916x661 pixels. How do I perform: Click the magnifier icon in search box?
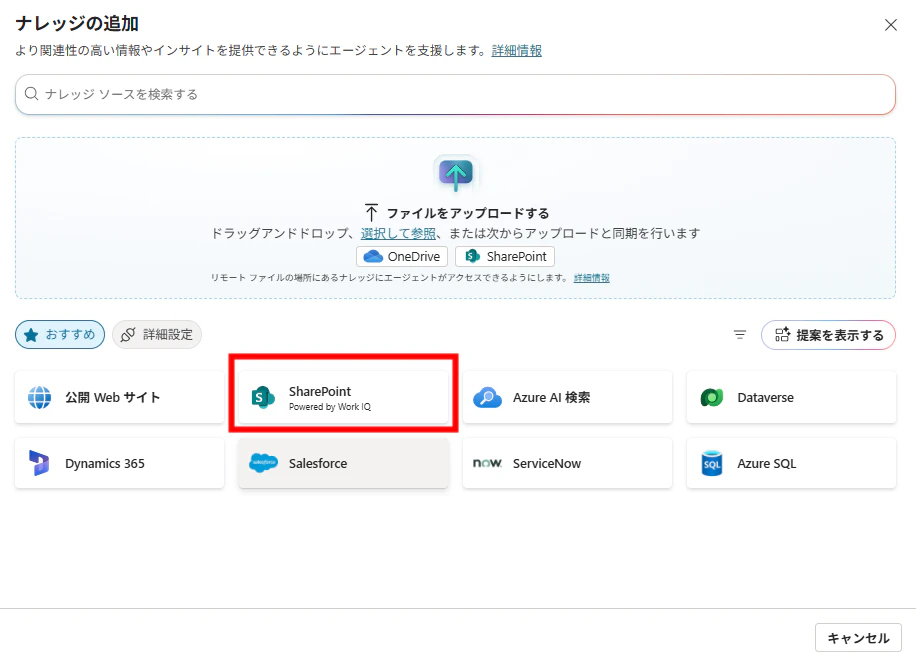point(32,94)
